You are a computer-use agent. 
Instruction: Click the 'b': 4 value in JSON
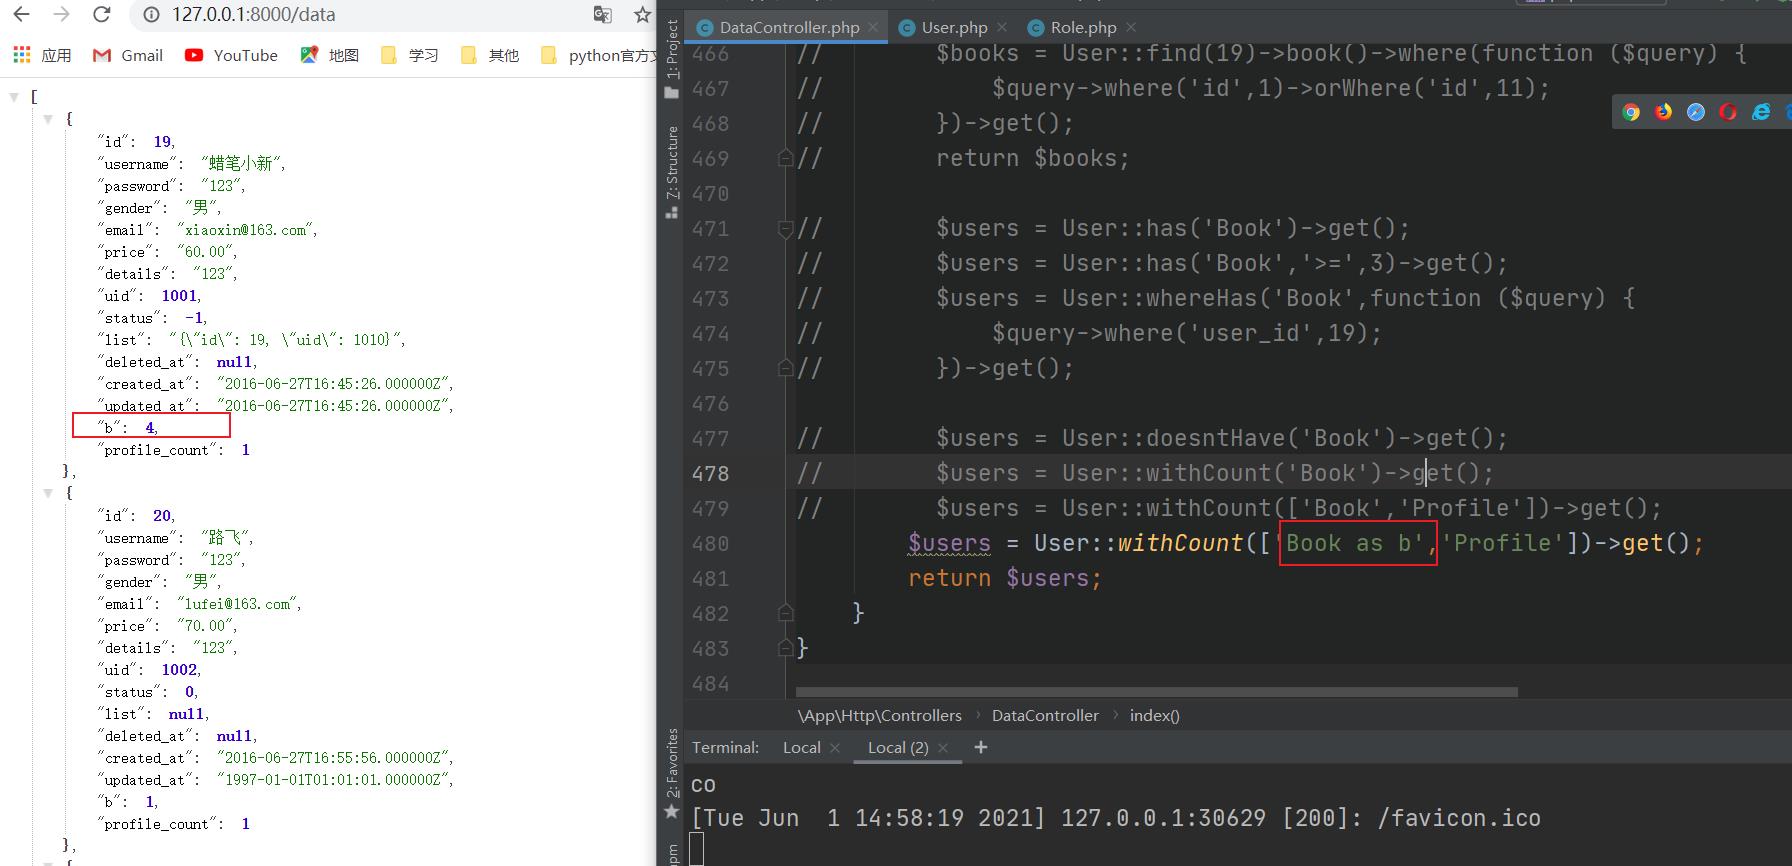(x=151, y=428)
